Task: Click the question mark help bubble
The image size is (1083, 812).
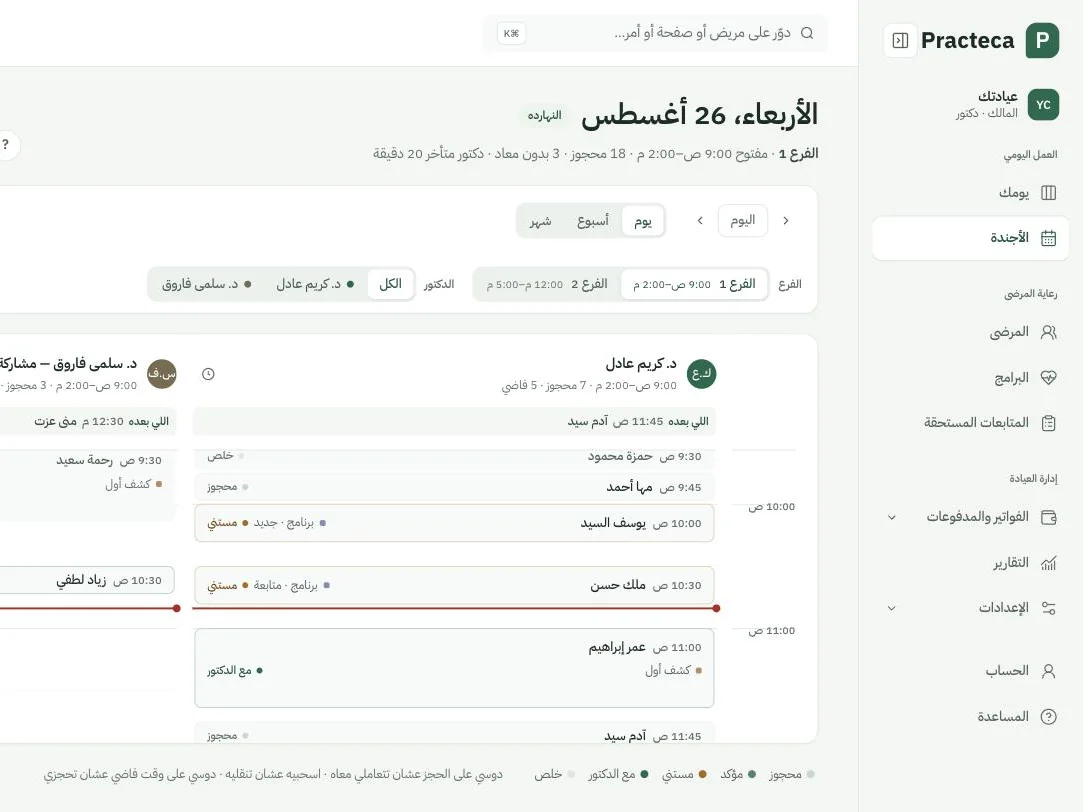Action: [x=6, y=145]
